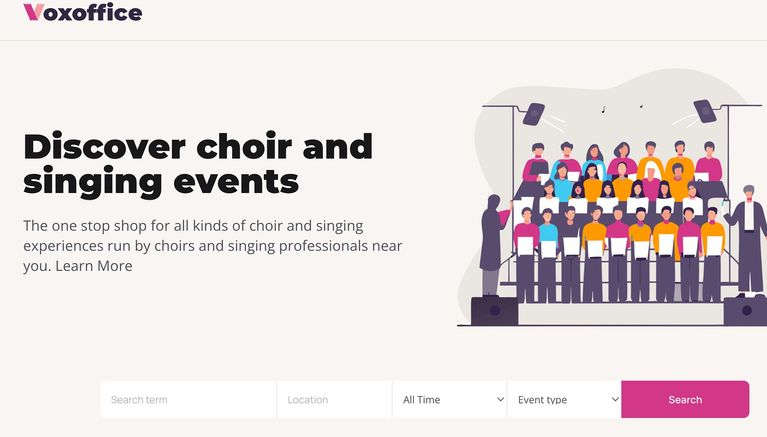Click the one stop shop description paragraph
Image resolution: width=767 pixels, height=437 pixels.
[x=213, y=245]
